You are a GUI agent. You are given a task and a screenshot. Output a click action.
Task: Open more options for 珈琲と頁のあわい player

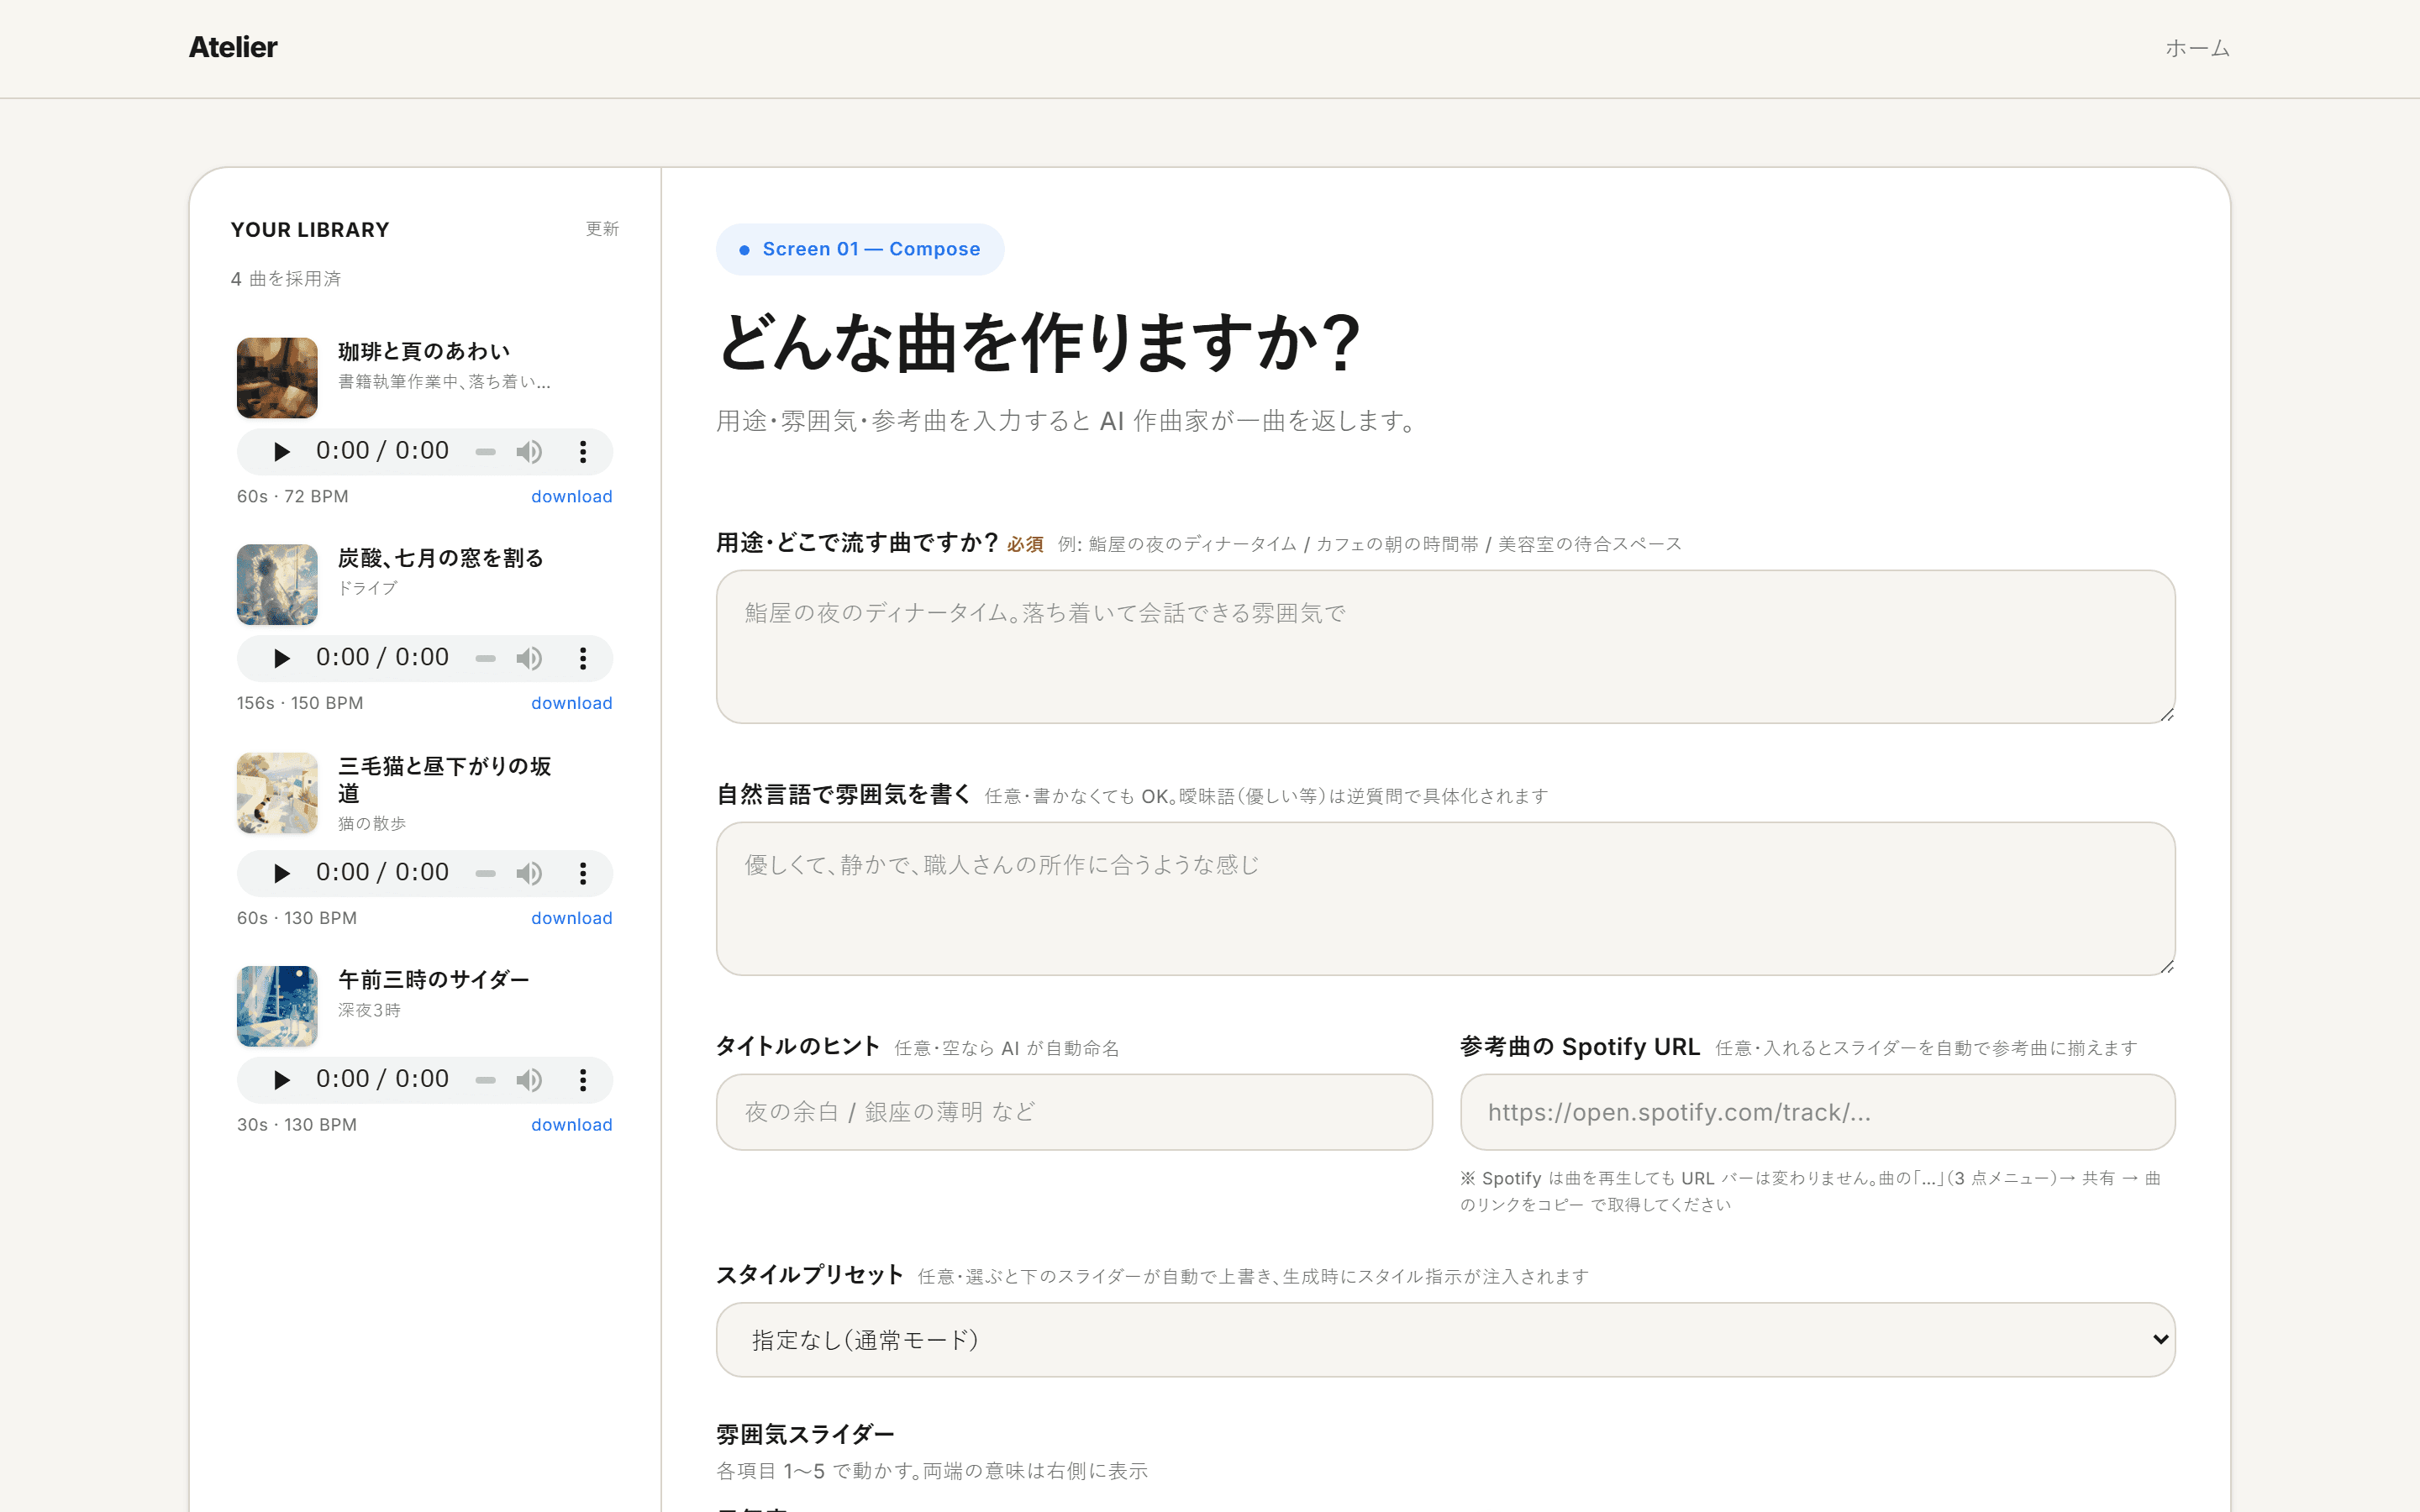pyautogui.click(x=583, y=452)
